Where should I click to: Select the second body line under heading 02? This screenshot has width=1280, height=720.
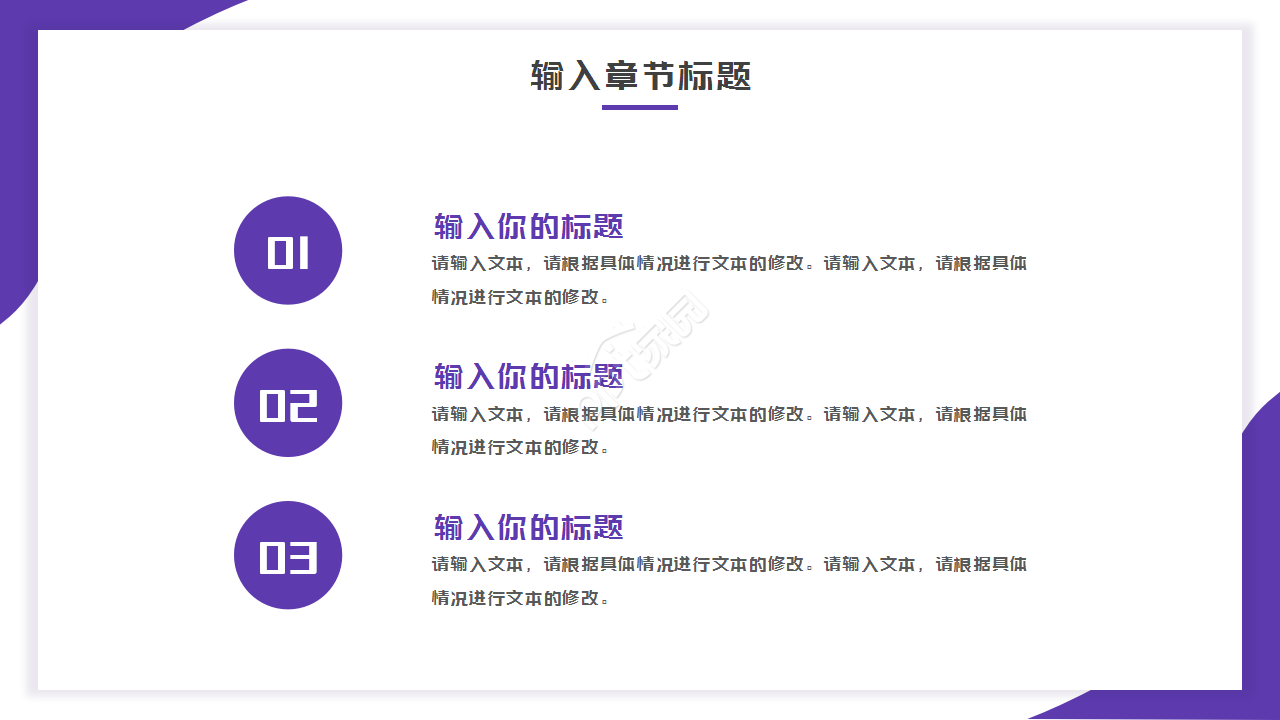tap(520, 447)
